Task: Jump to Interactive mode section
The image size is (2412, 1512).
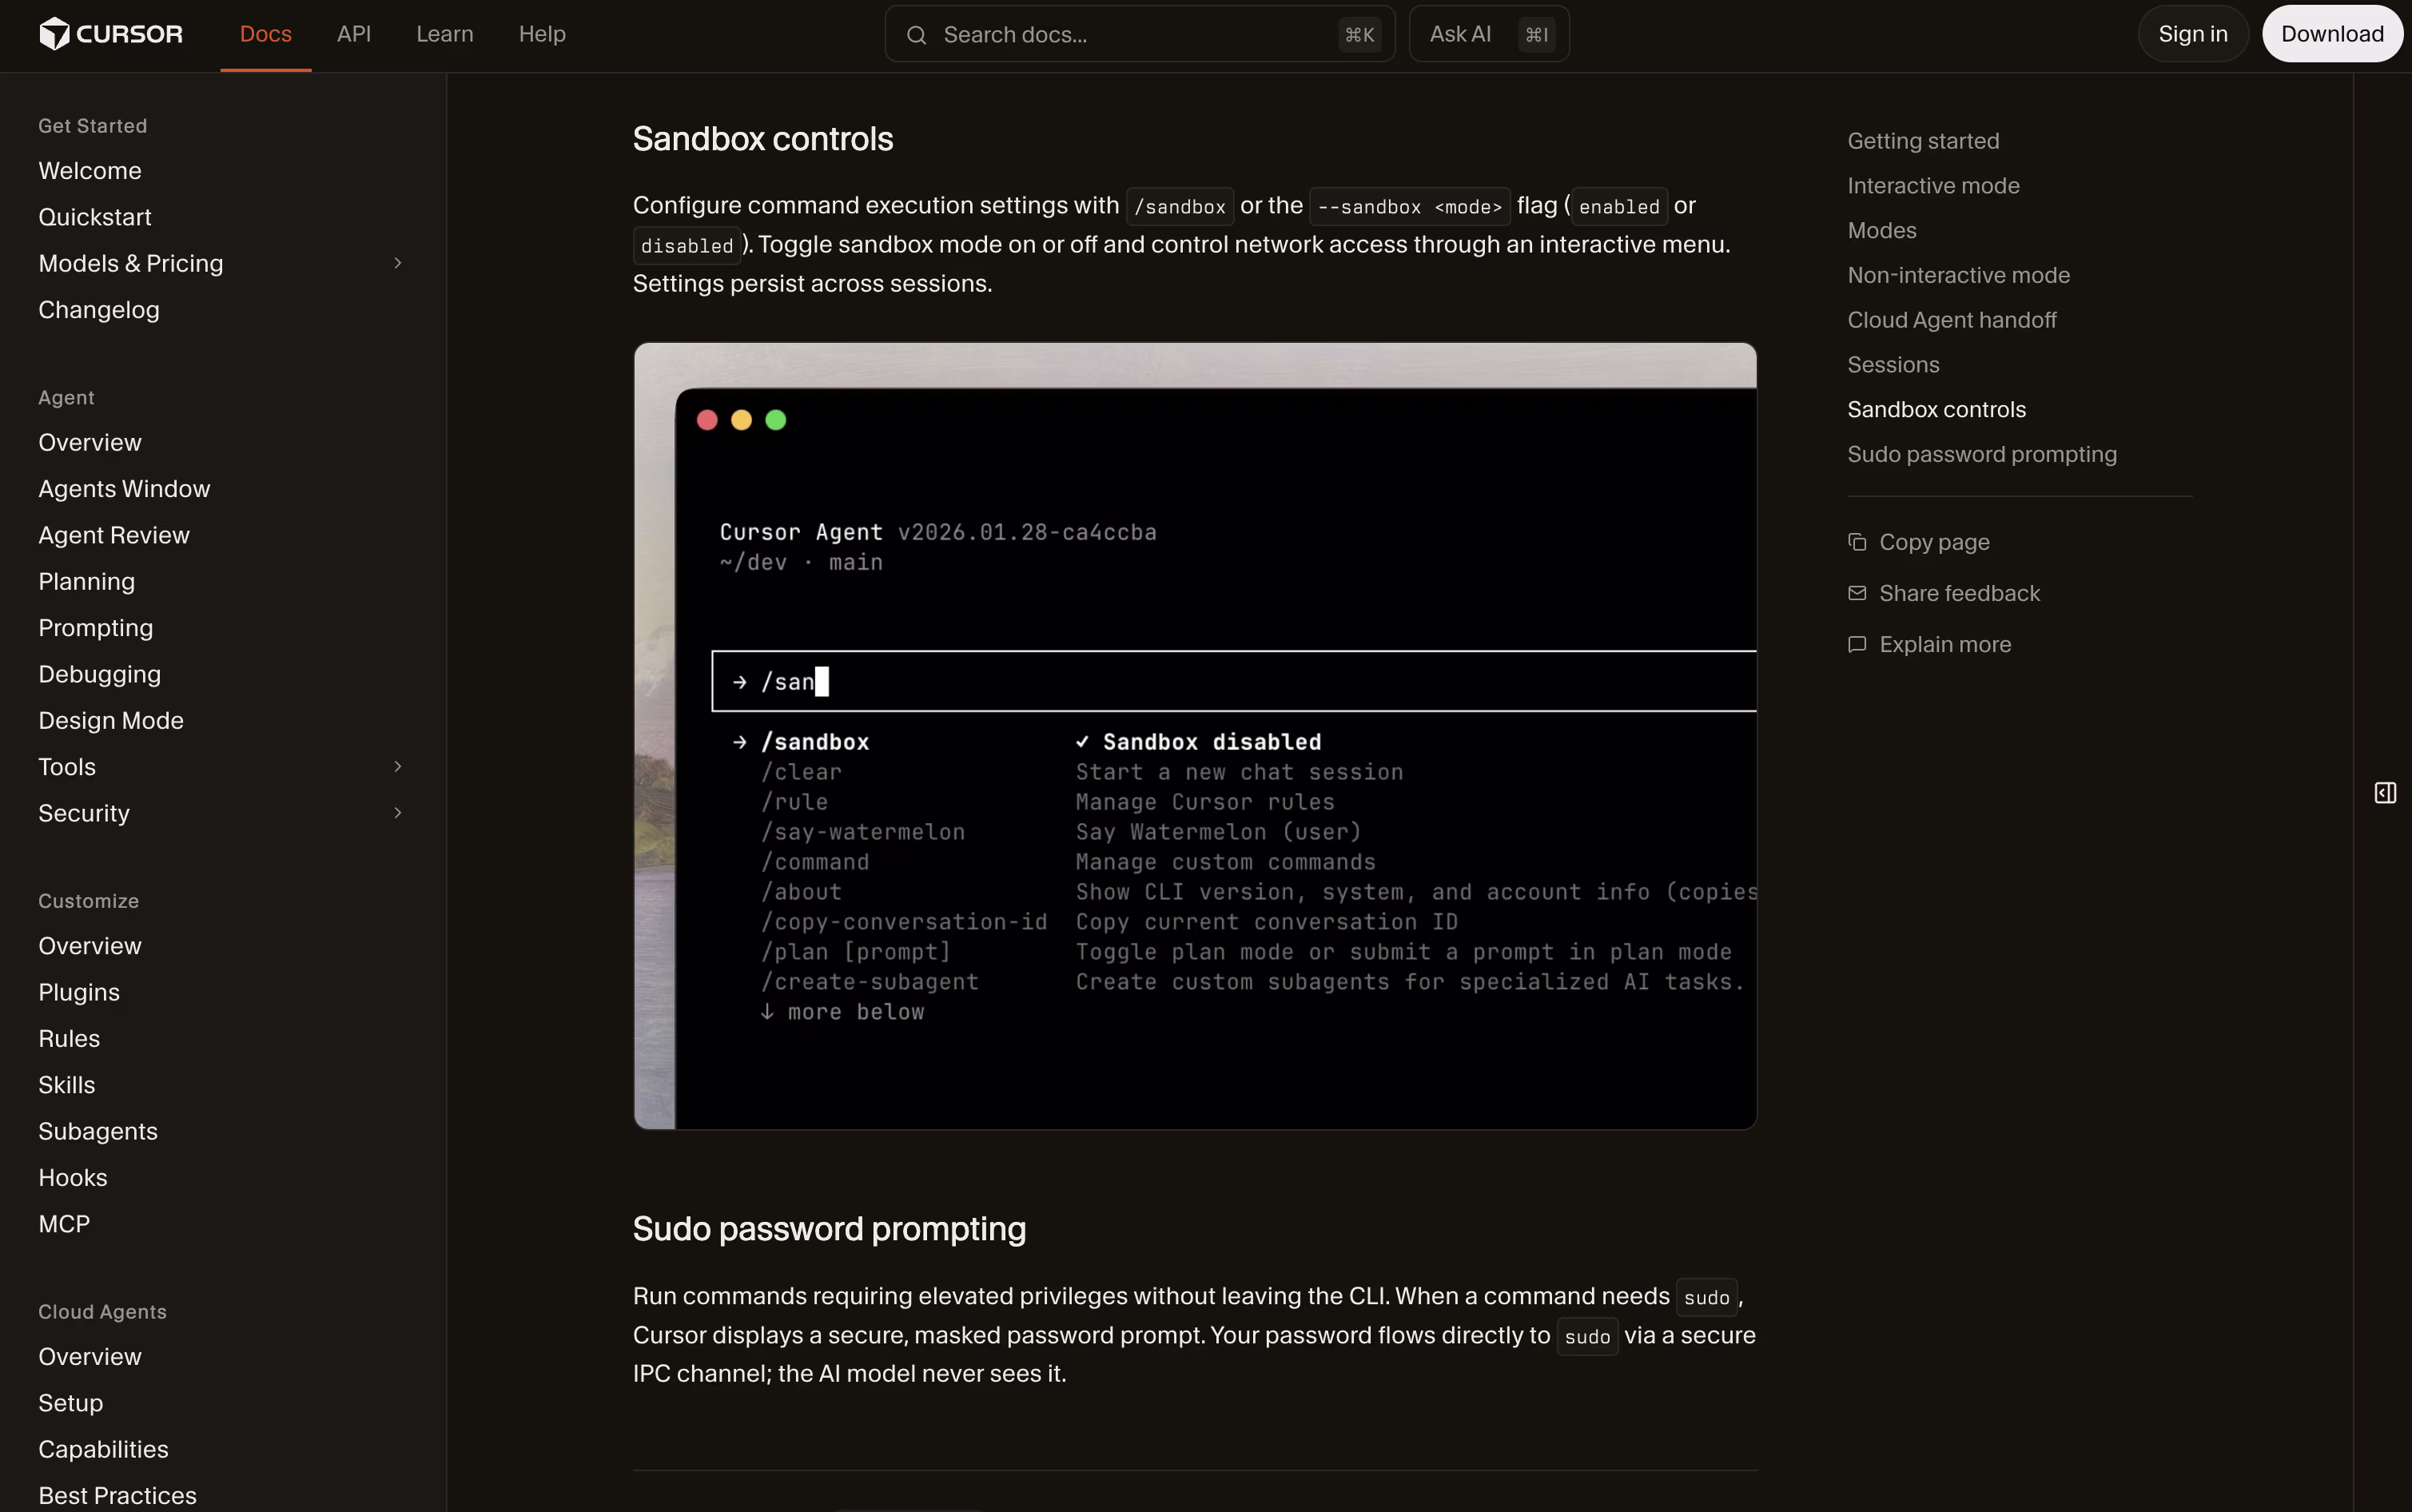Action: point(1933,186)
